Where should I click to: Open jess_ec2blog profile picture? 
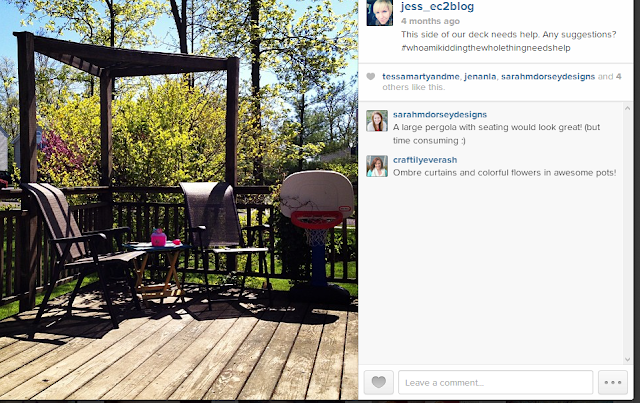(380, 13)
